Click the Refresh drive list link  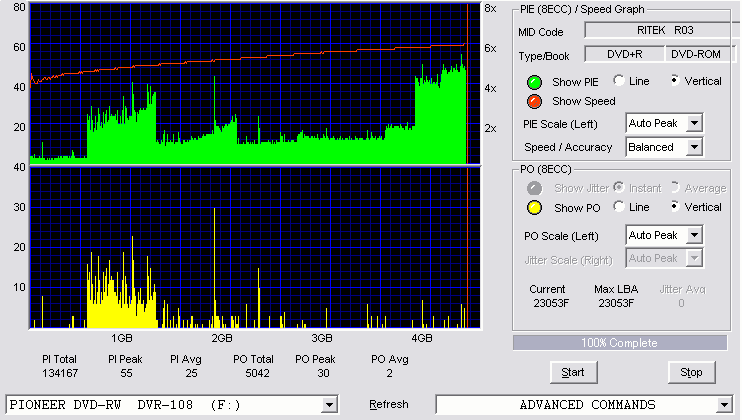point(389,404)
